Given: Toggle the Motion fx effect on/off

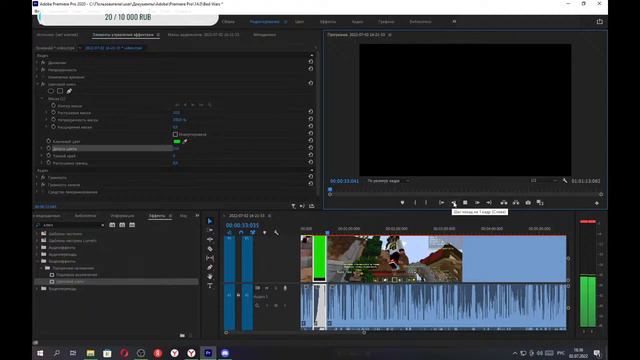Looking at the screenshot, I should click(43, 63).
